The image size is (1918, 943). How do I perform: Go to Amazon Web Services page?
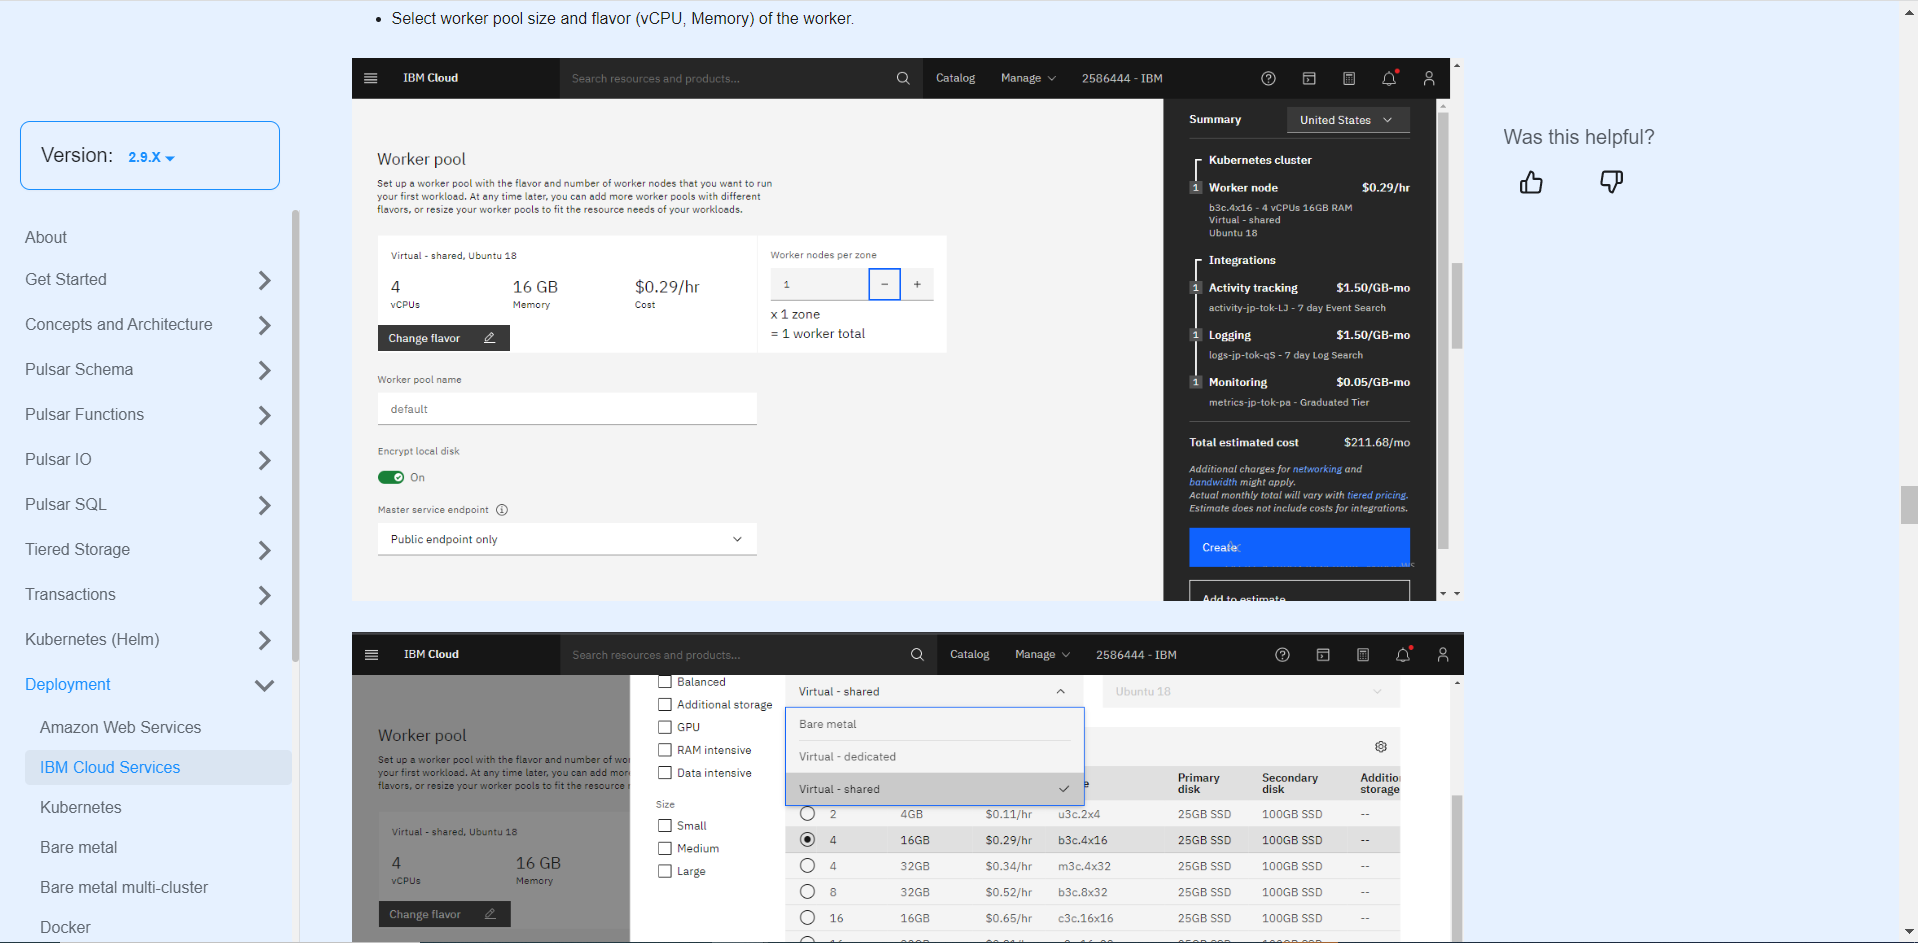point(120,728)
